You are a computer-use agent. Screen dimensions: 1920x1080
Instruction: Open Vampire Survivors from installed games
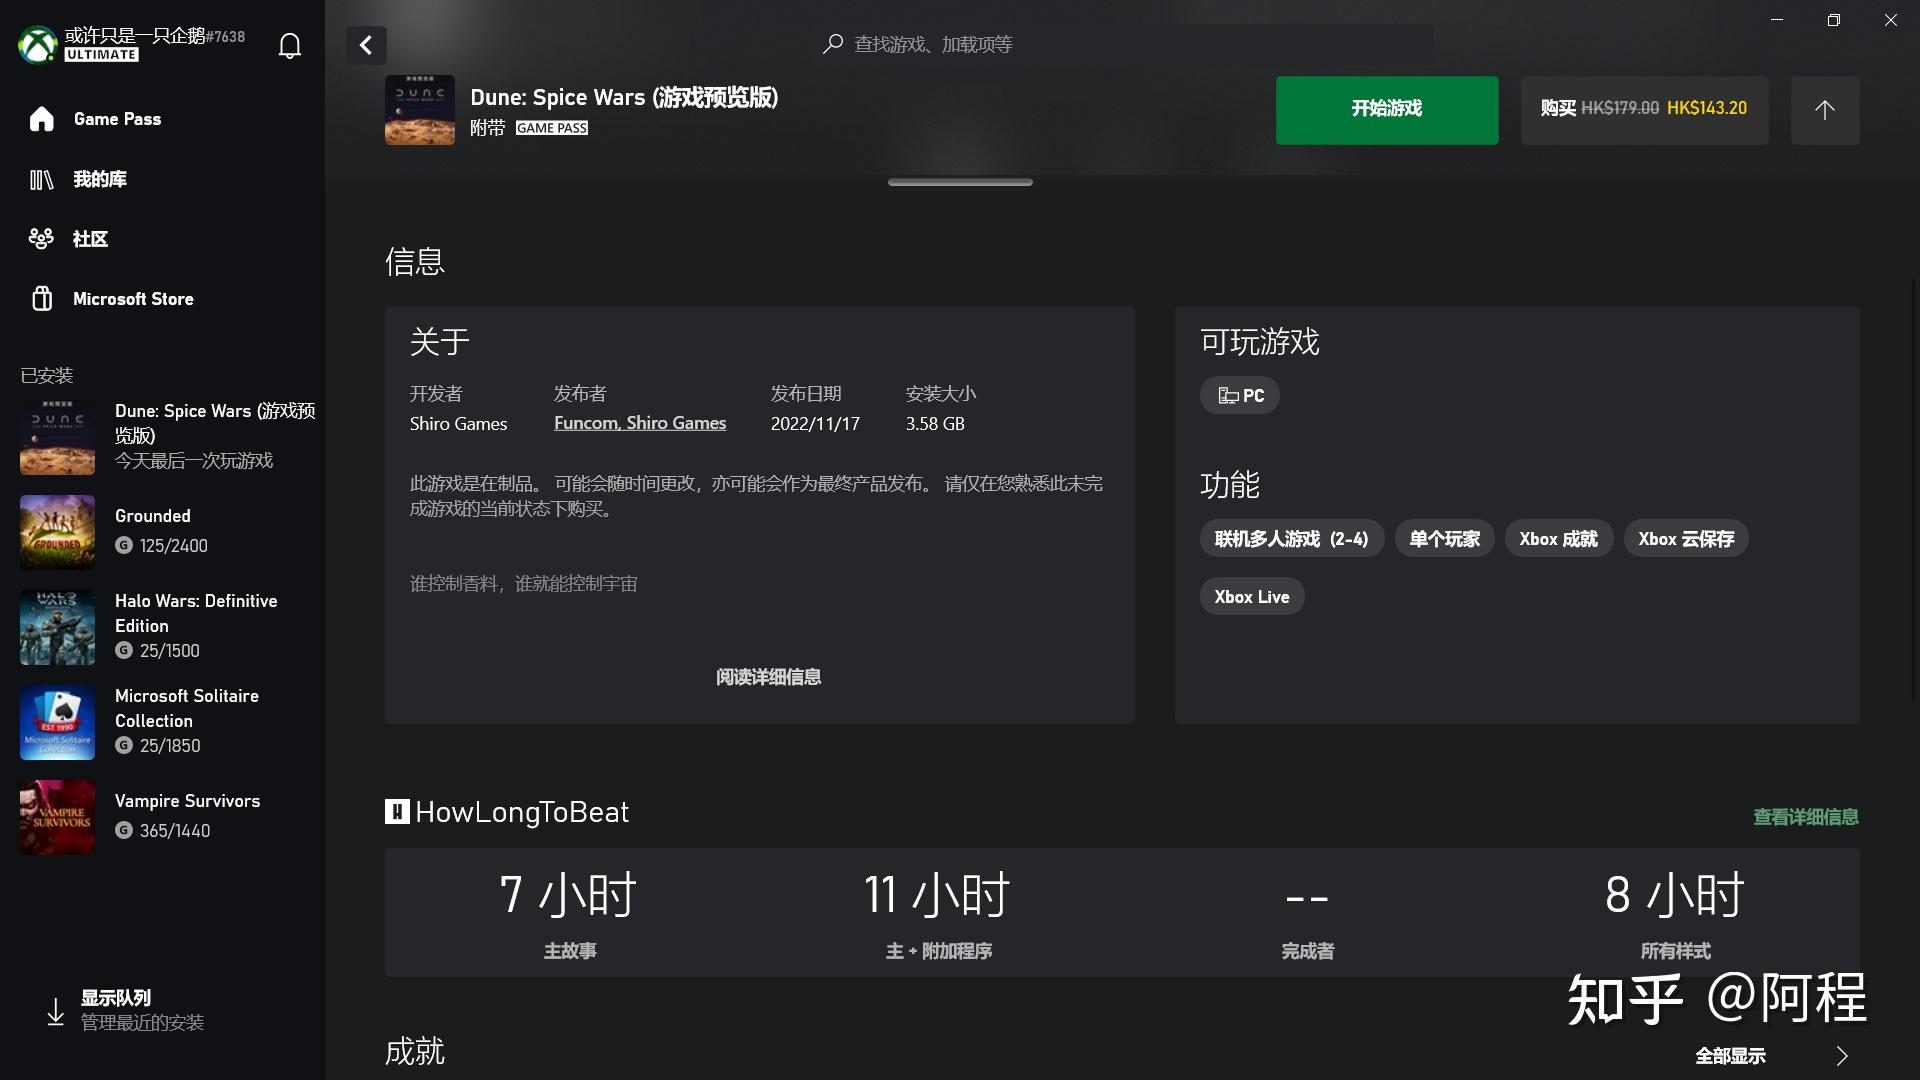187,801
